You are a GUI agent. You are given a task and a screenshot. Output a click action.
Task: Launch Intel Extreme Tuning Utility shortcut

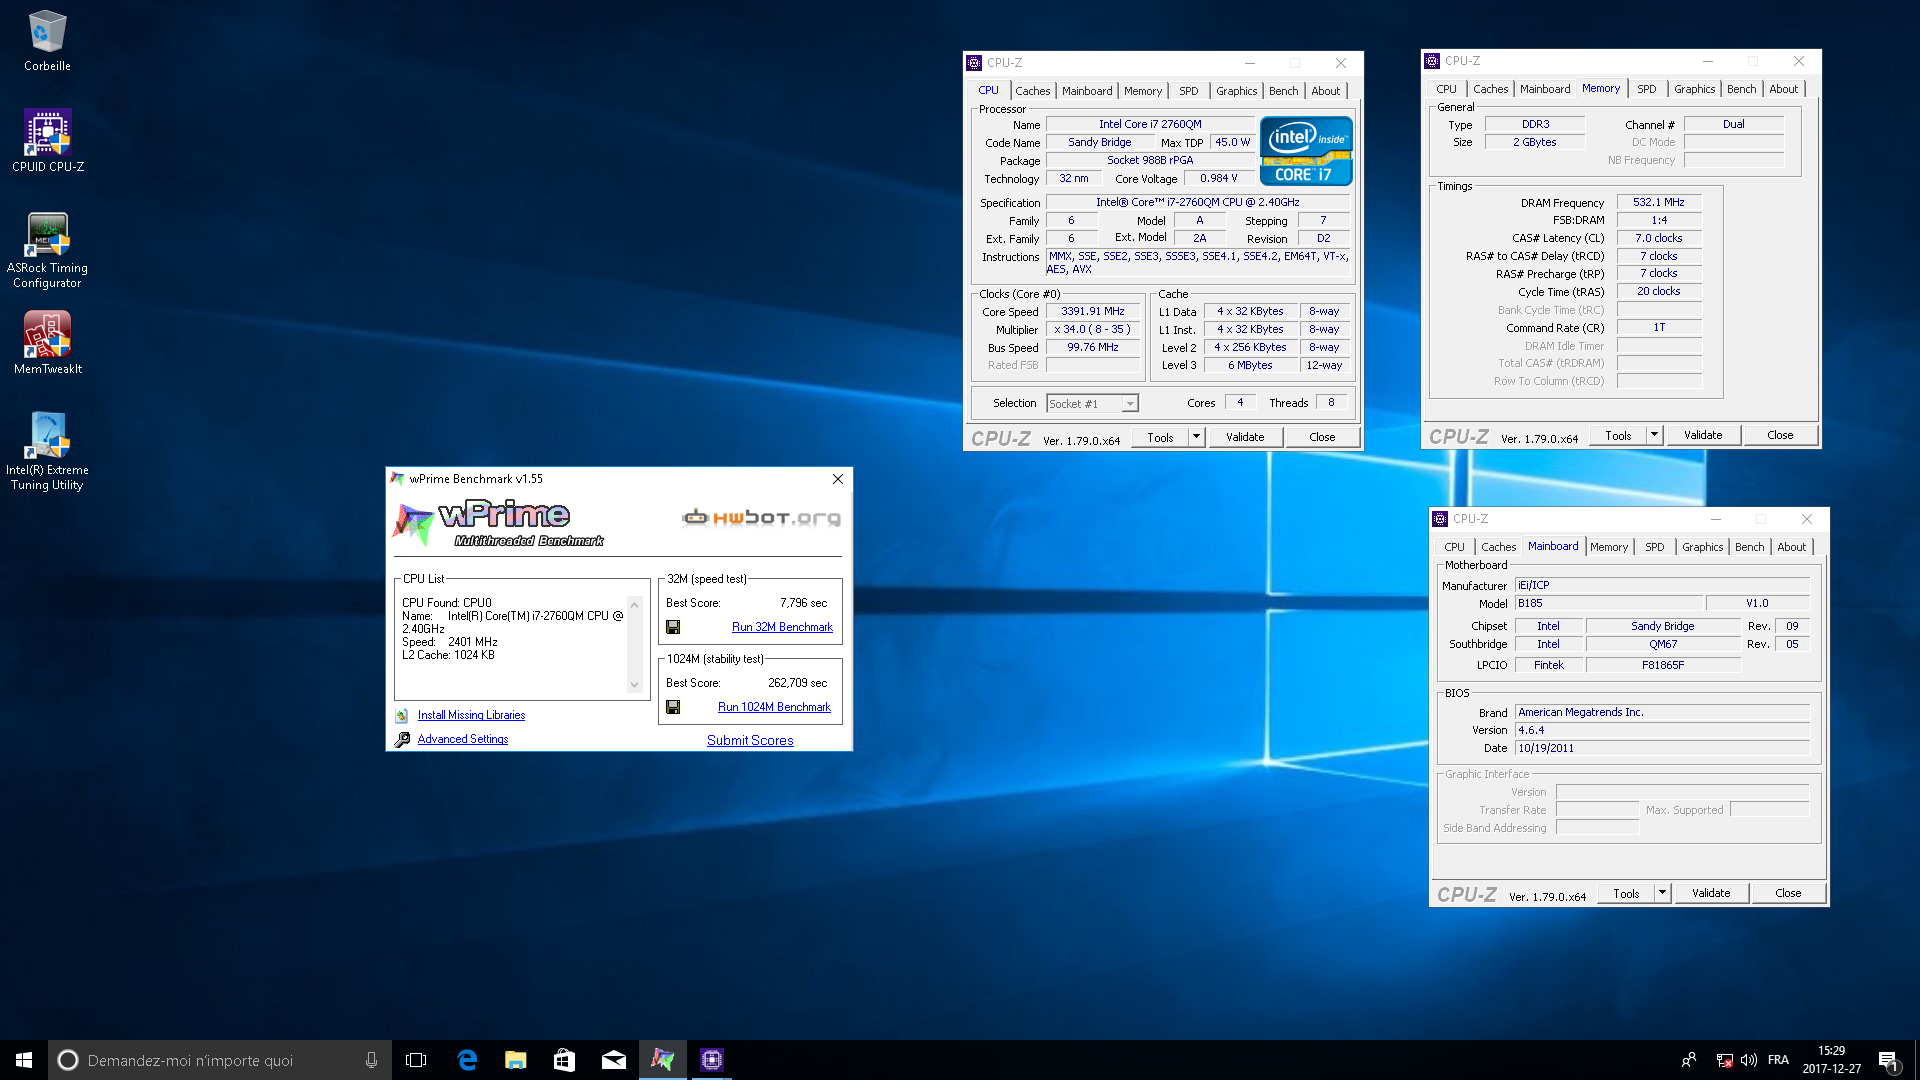[x=47, y=451]
